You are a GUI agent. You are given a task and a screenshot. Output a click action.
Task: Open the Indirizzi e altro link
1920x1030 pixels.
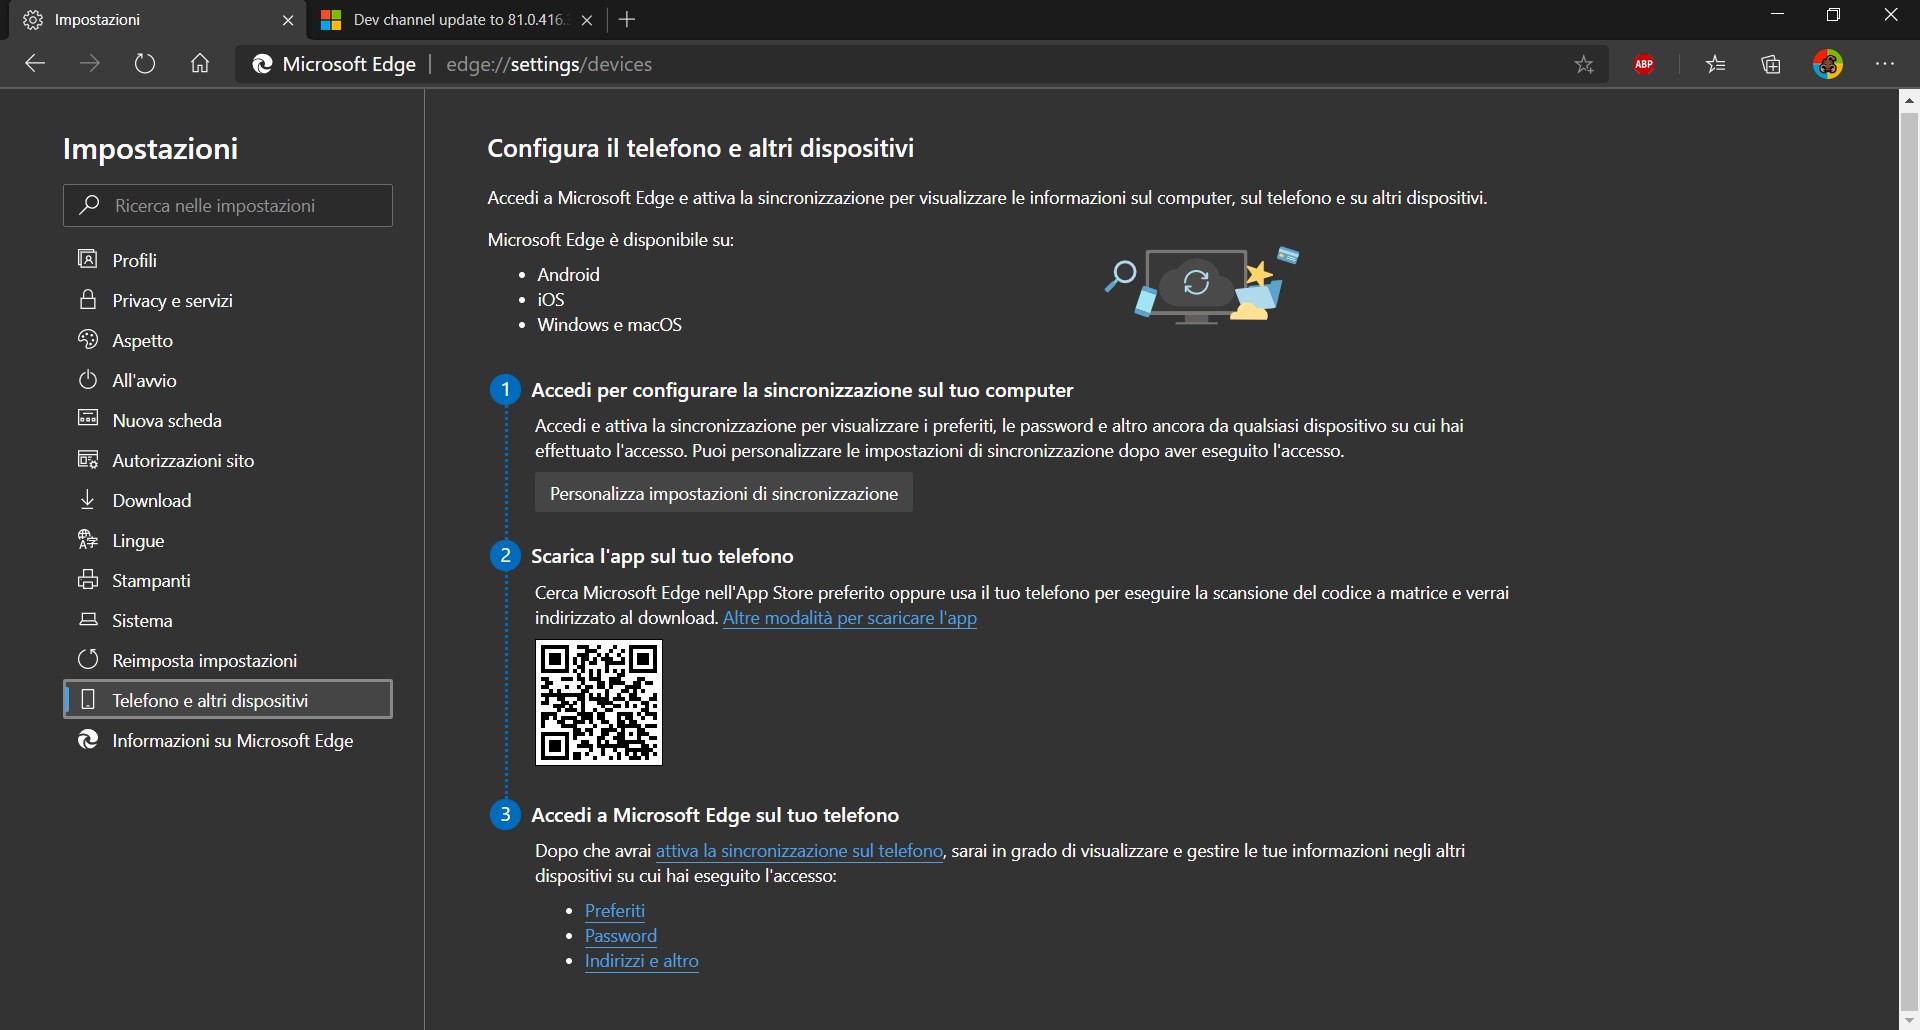pos(642,961)
